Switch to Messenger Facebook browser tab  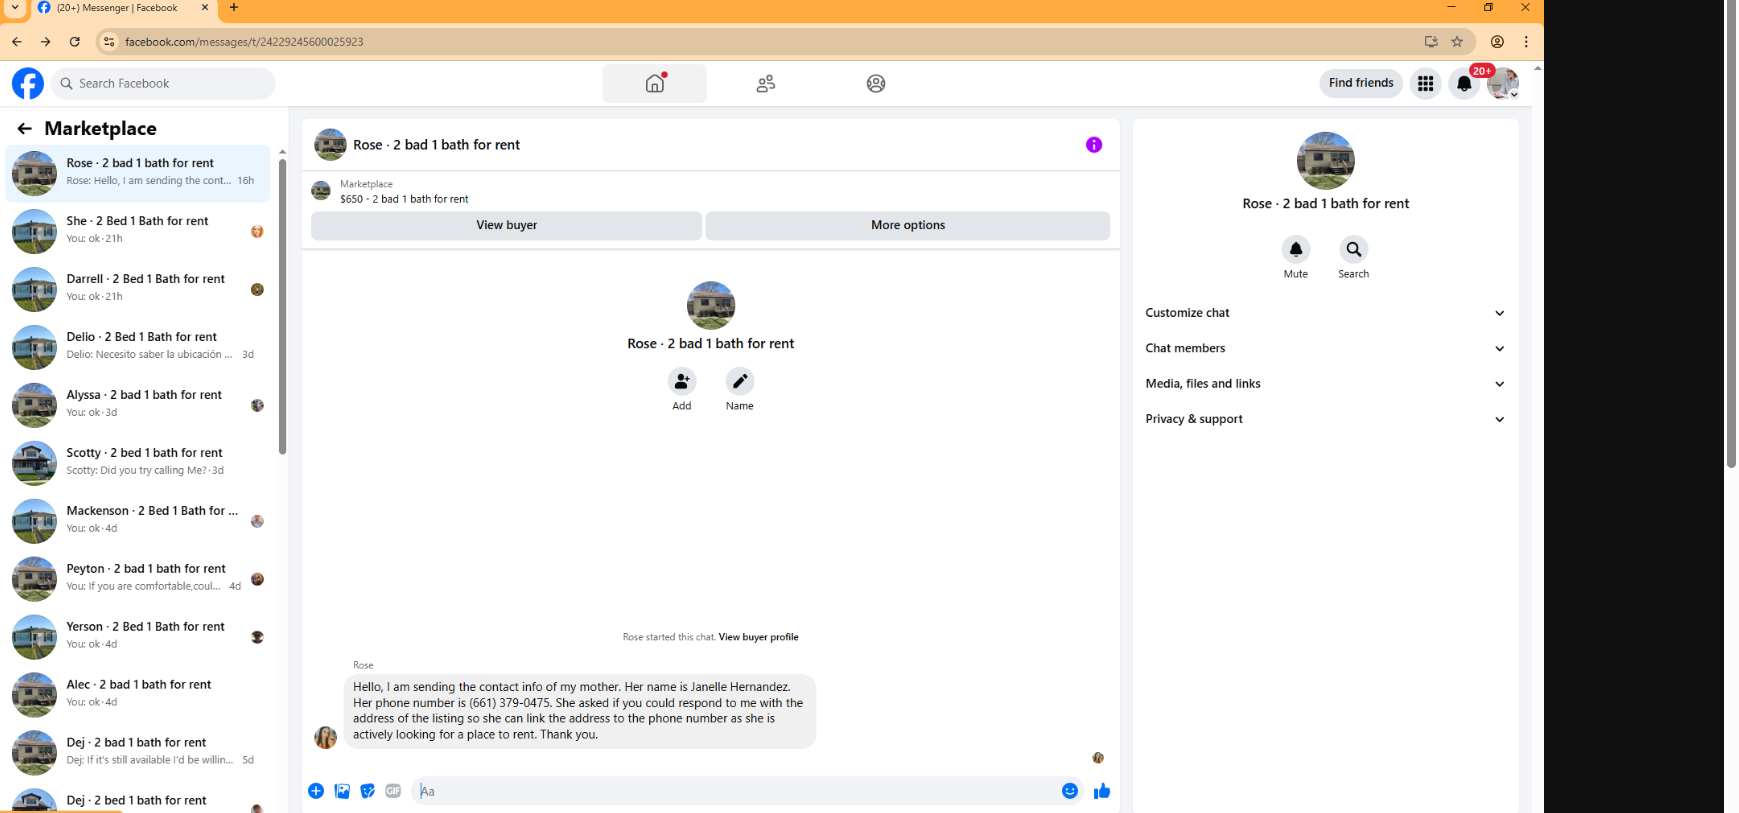pyautogui.click(x=122, y=8)
